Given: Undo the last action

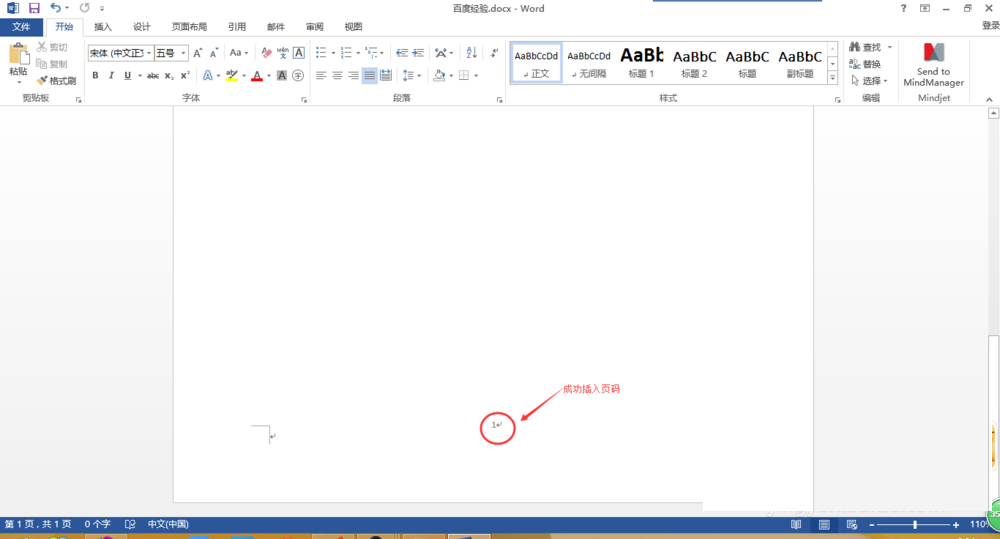Looking at the screenshot, I should [55, 8].
